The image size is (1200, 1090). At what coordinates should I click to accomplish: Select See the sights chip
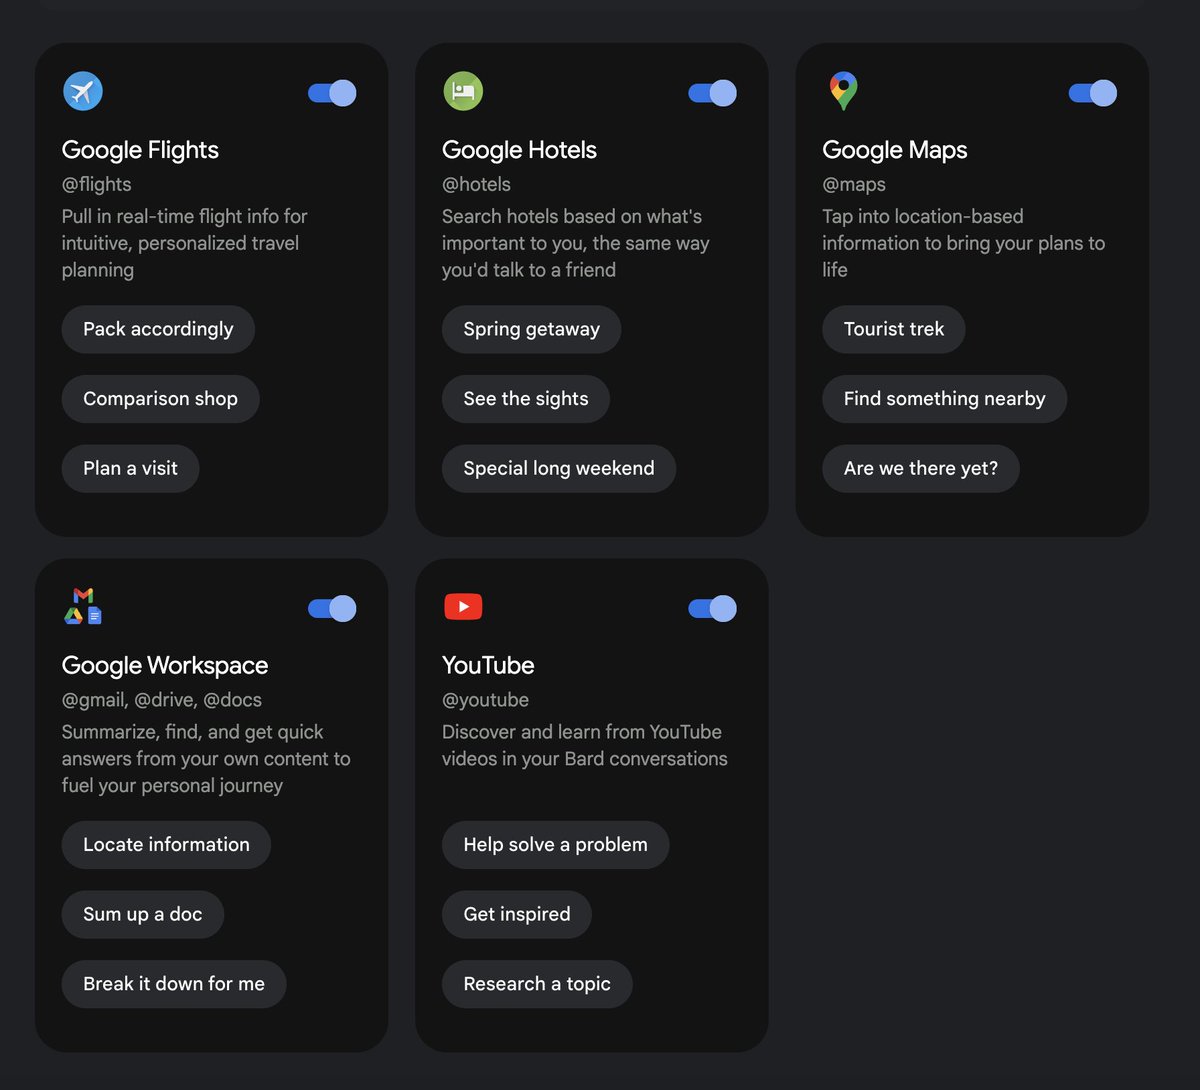click(526, 399)
